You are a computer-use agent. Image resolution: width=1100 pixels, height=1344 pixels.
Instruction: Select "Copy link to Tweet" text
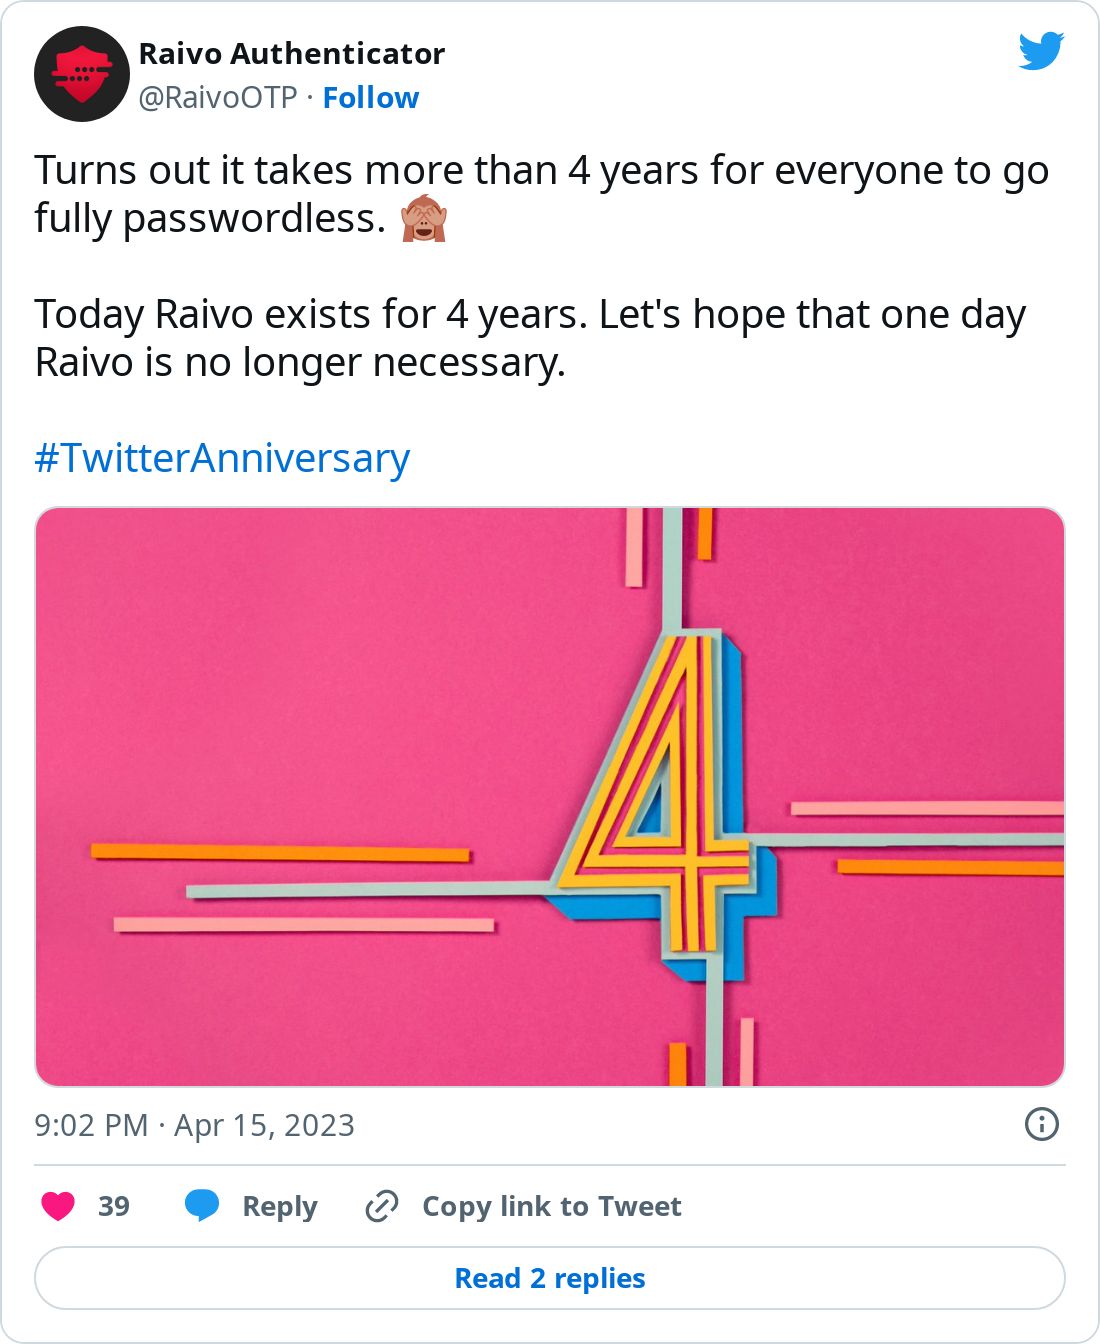[552, 1206]
